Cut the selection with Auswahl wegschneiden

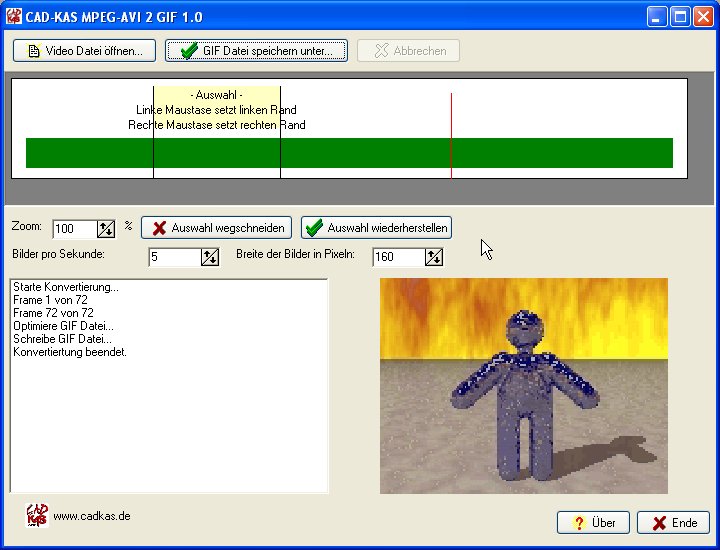point(217,228)
